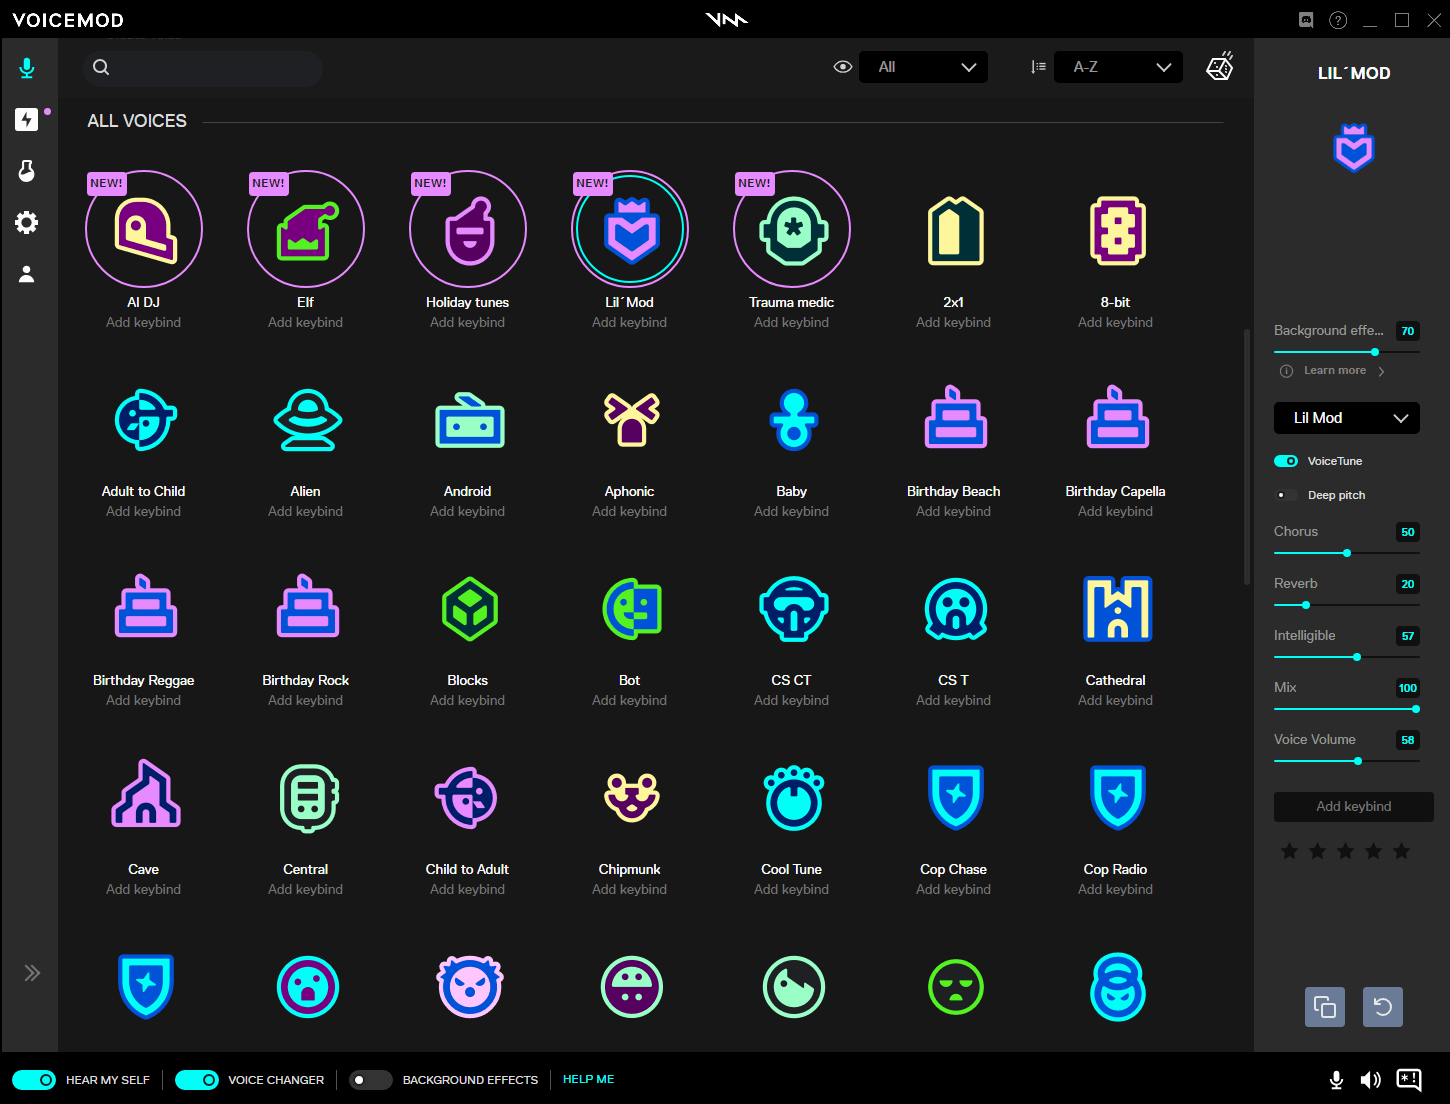Screen dimensions: 1450x1104
Task: Open the Discord icon in title bar
Action: pos(1306,19)
